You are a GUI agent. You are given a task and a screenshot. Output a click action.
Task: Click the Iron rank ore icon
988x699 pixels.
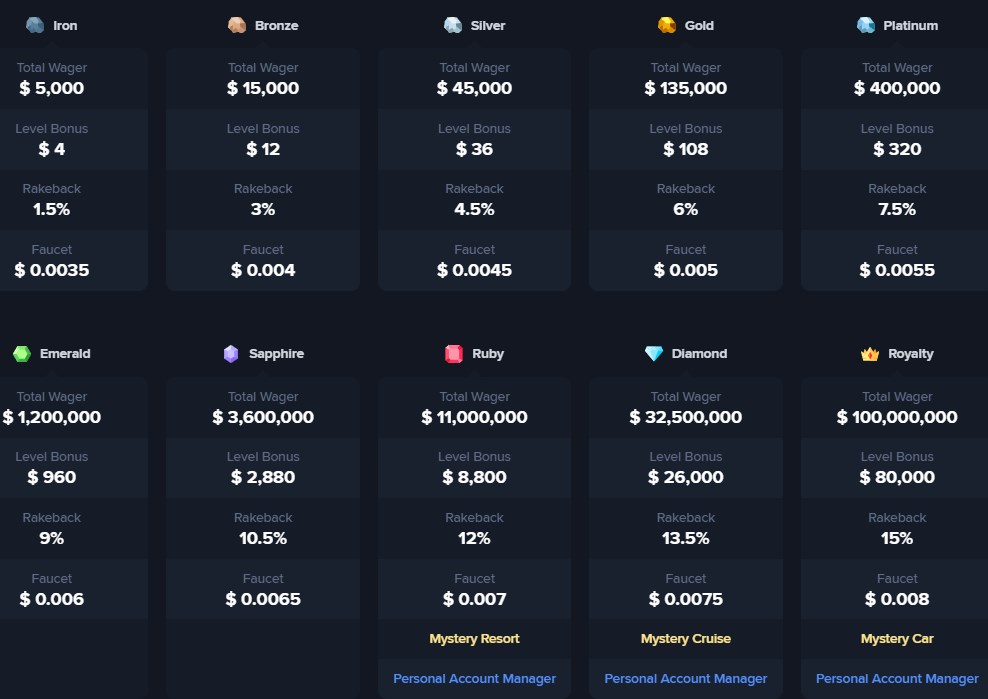(35, 25)
